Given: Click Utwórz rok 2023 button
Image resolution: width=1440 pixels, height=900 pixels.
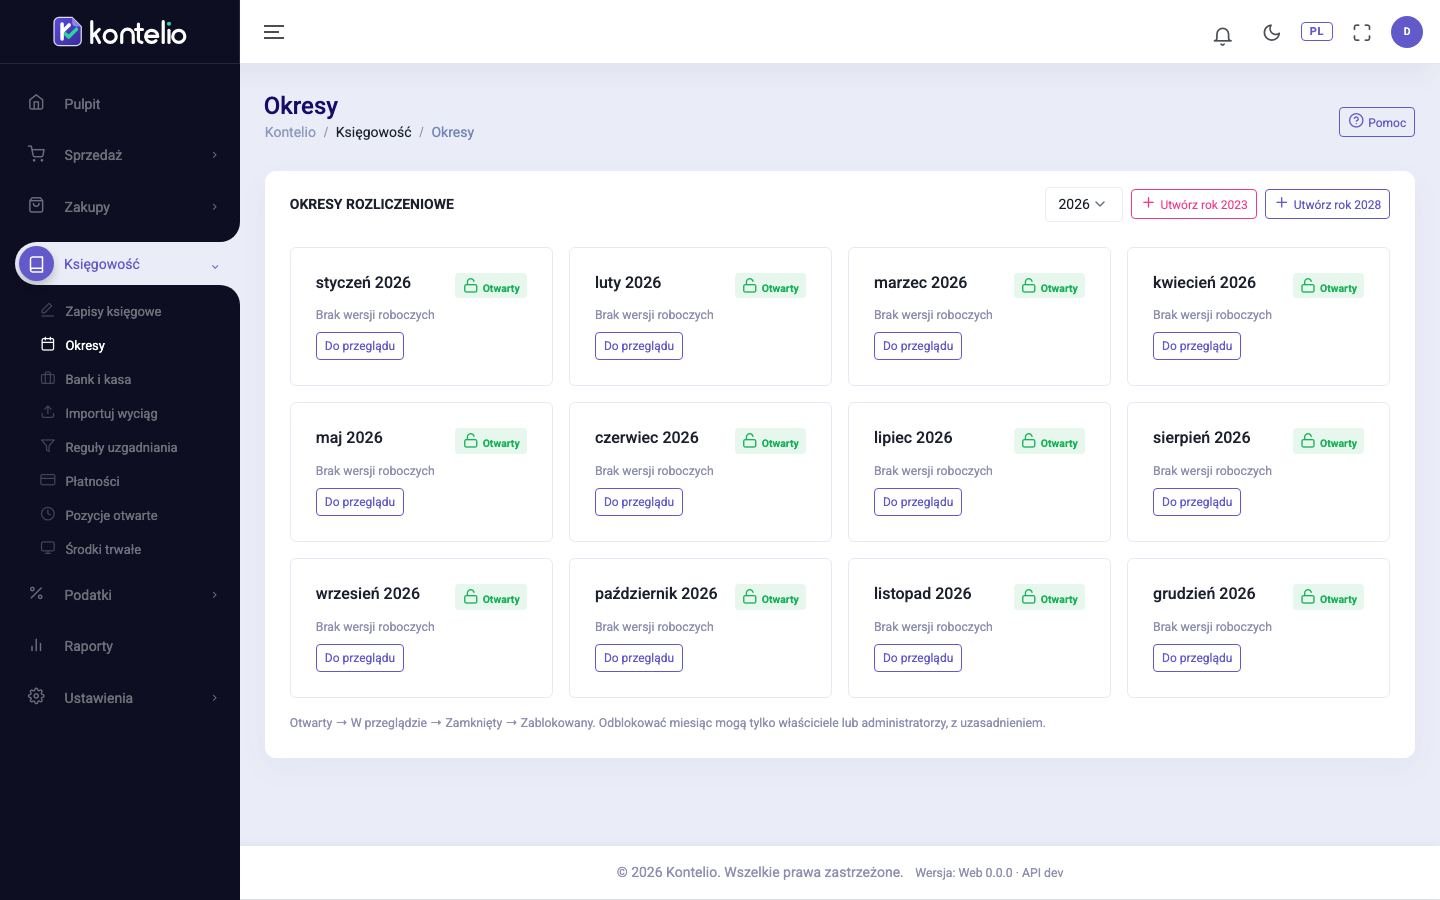Looking at the screenshot, I should 1194,204.
